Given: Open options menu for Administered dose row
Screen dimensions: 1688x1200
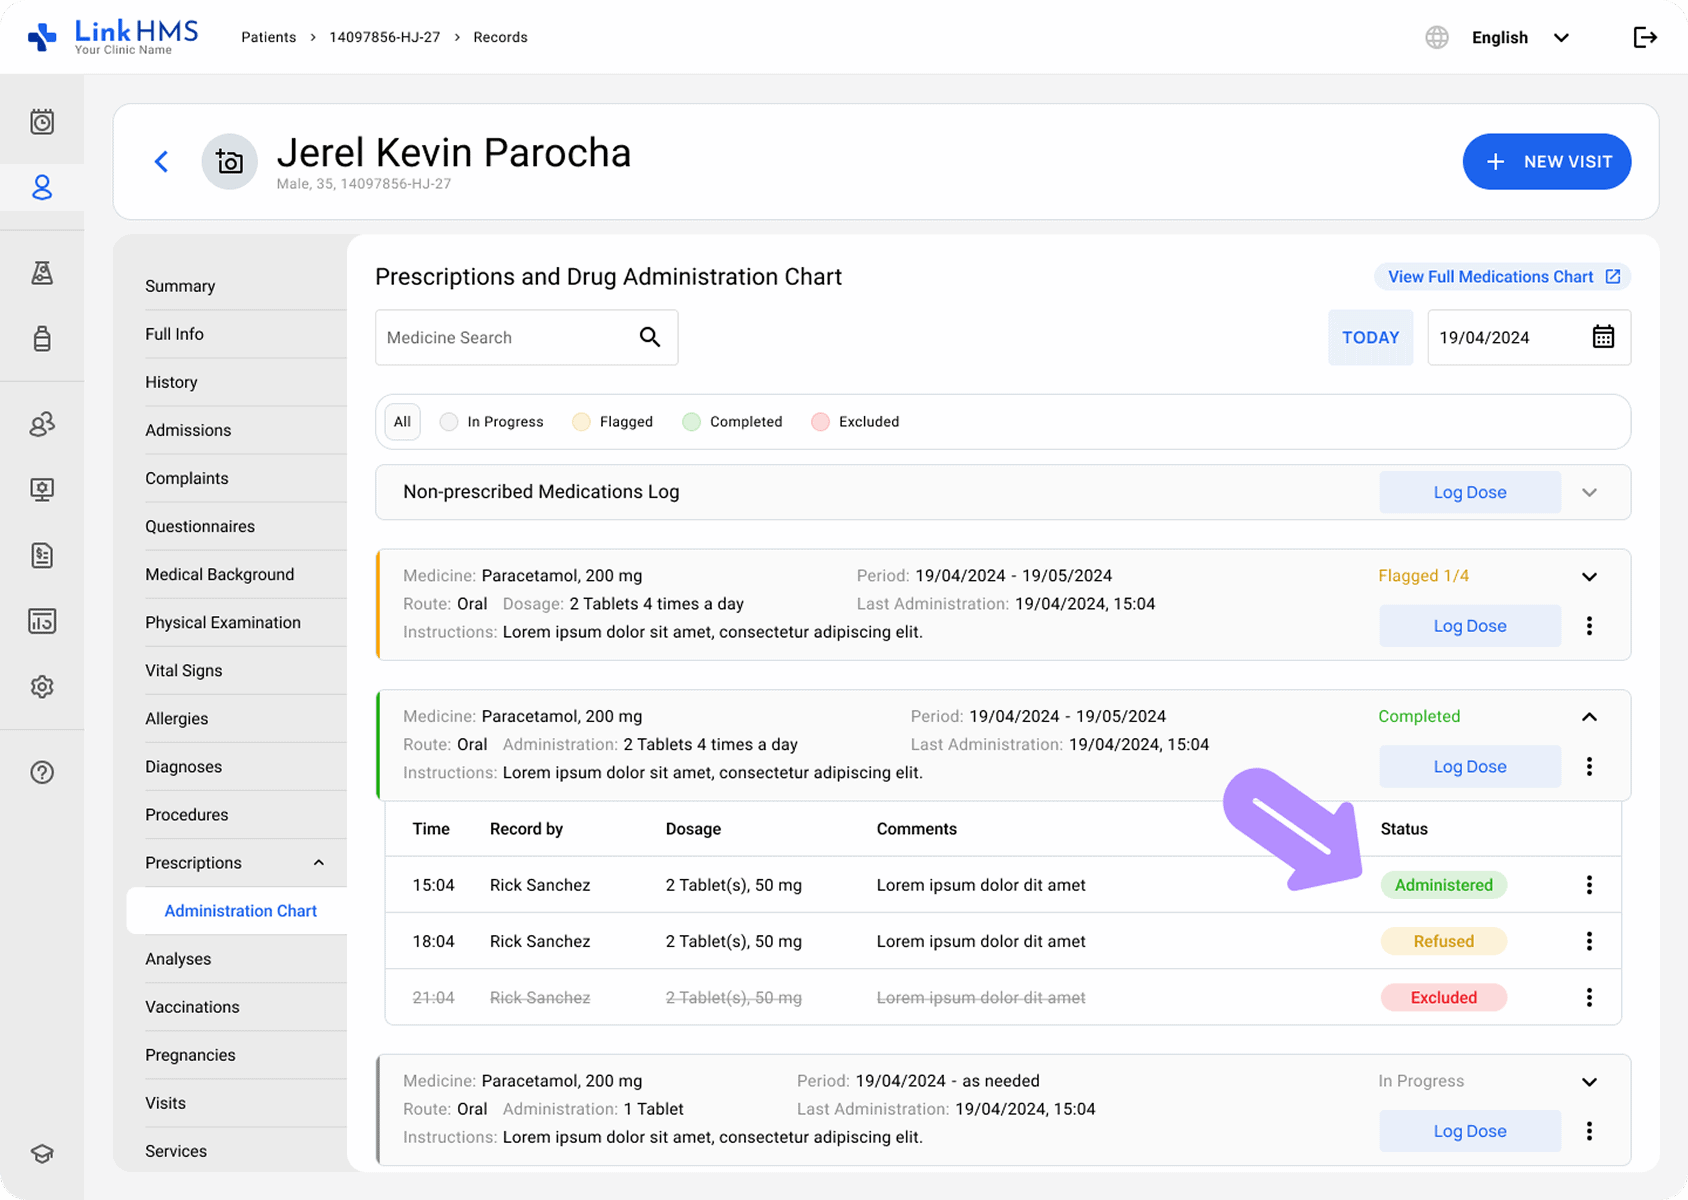Looking at the screenshot, I should pos(1588,885).
